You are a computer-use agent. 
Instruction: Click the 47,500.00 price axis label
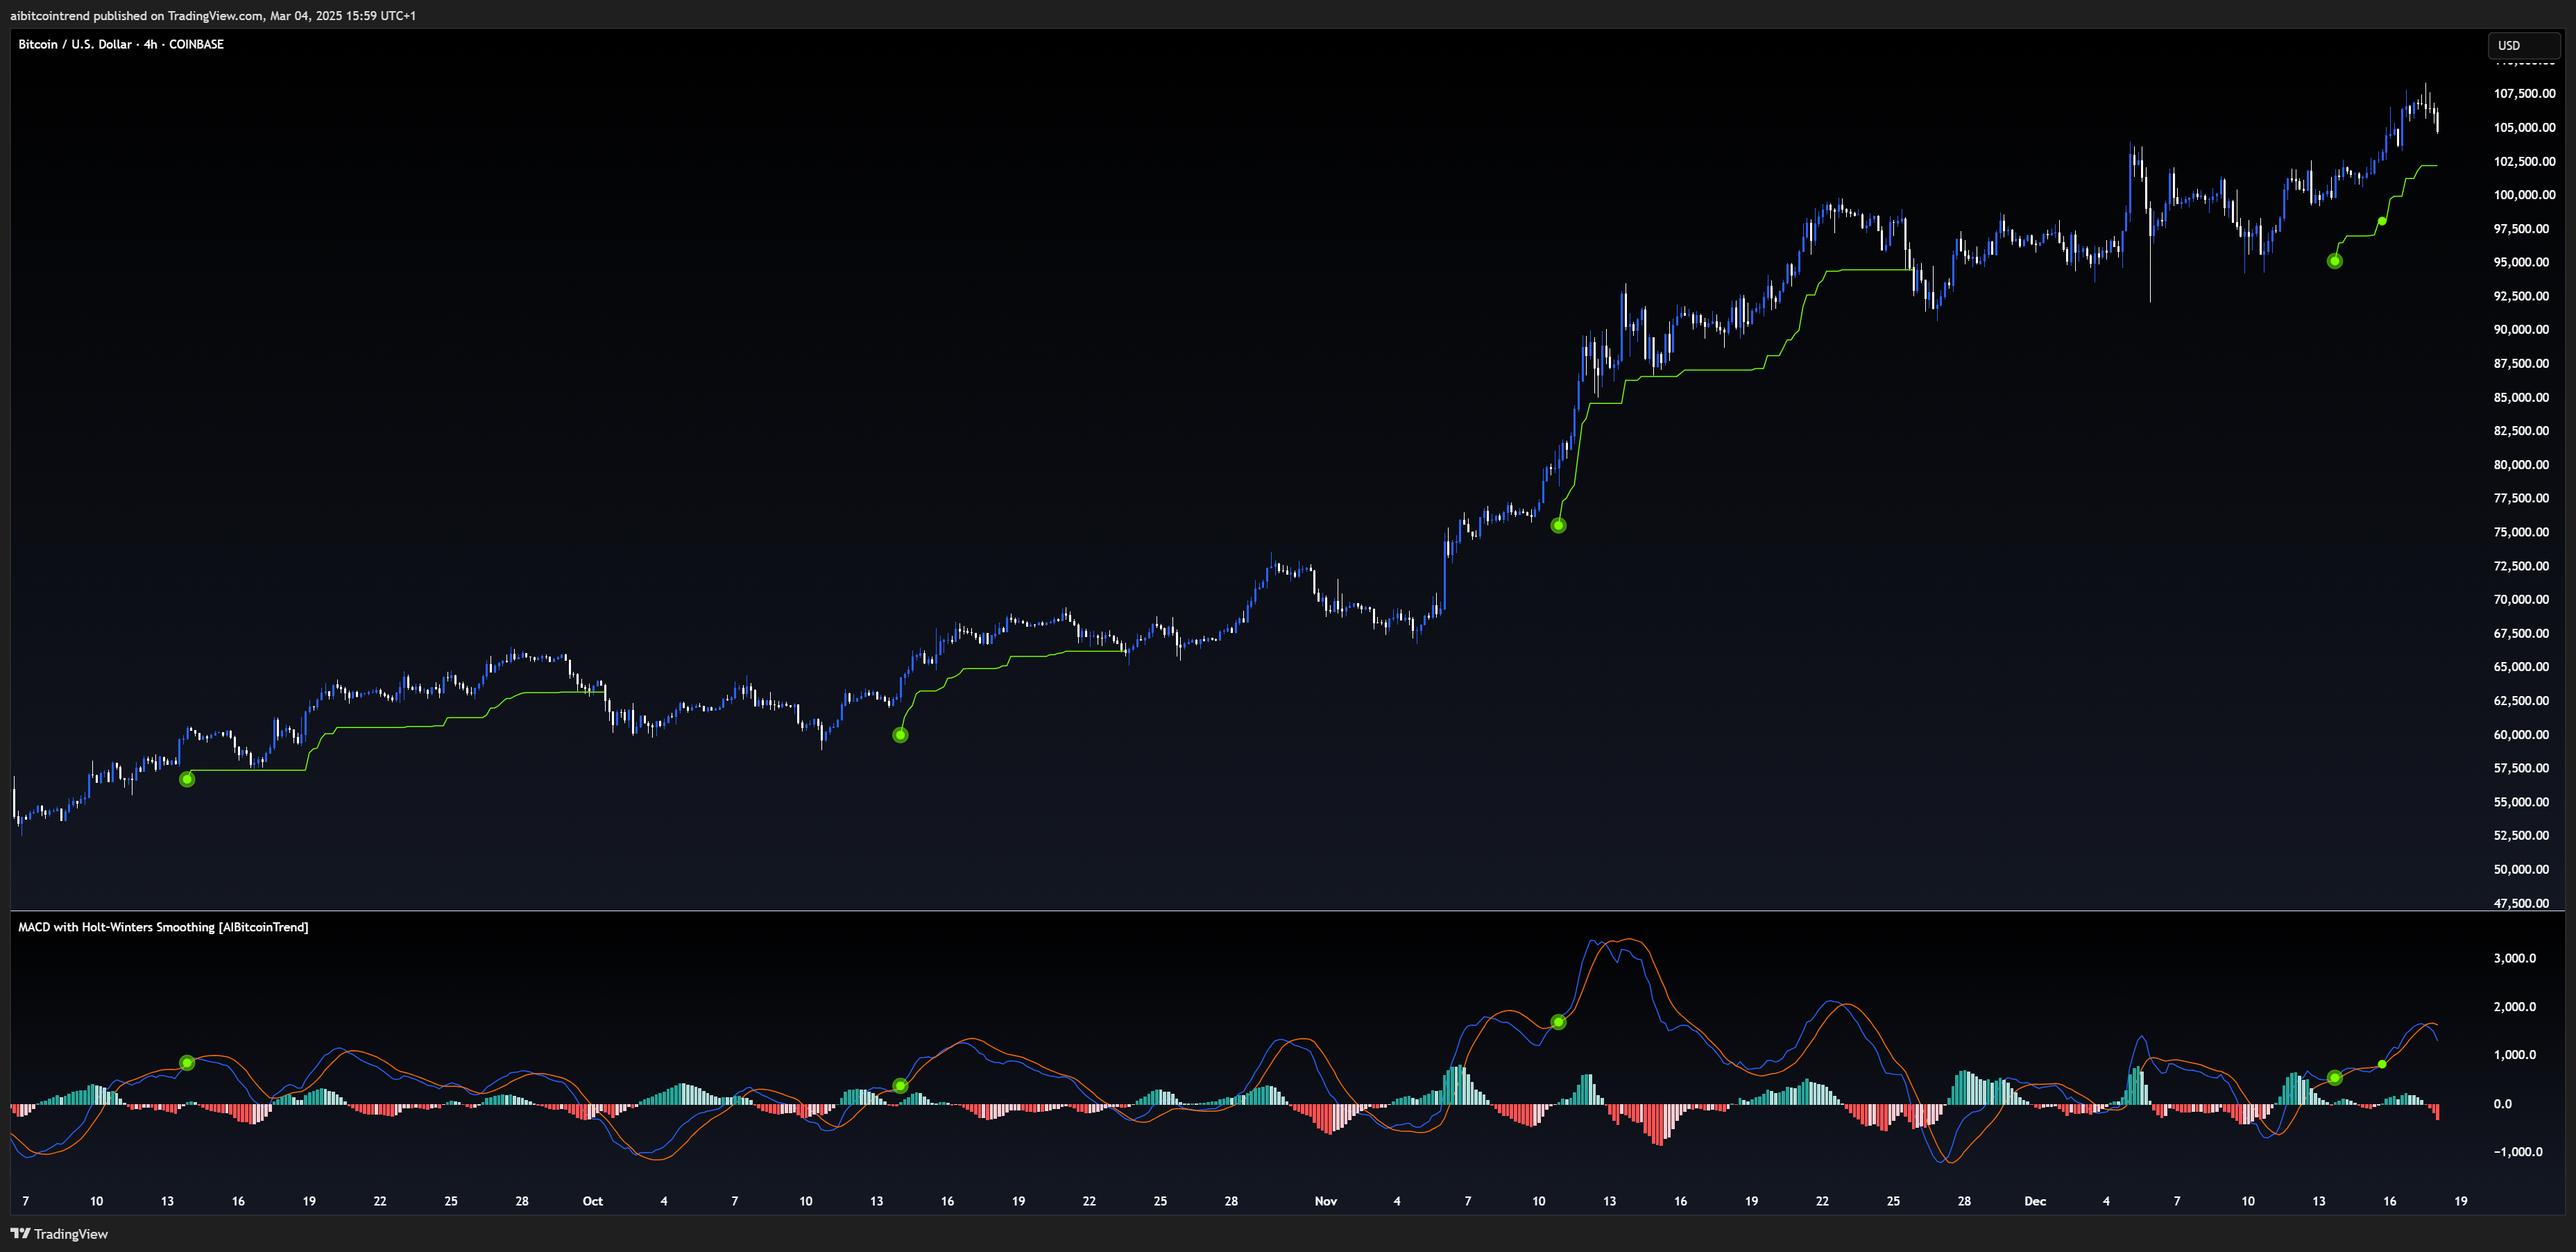[x=2521, y=903]
